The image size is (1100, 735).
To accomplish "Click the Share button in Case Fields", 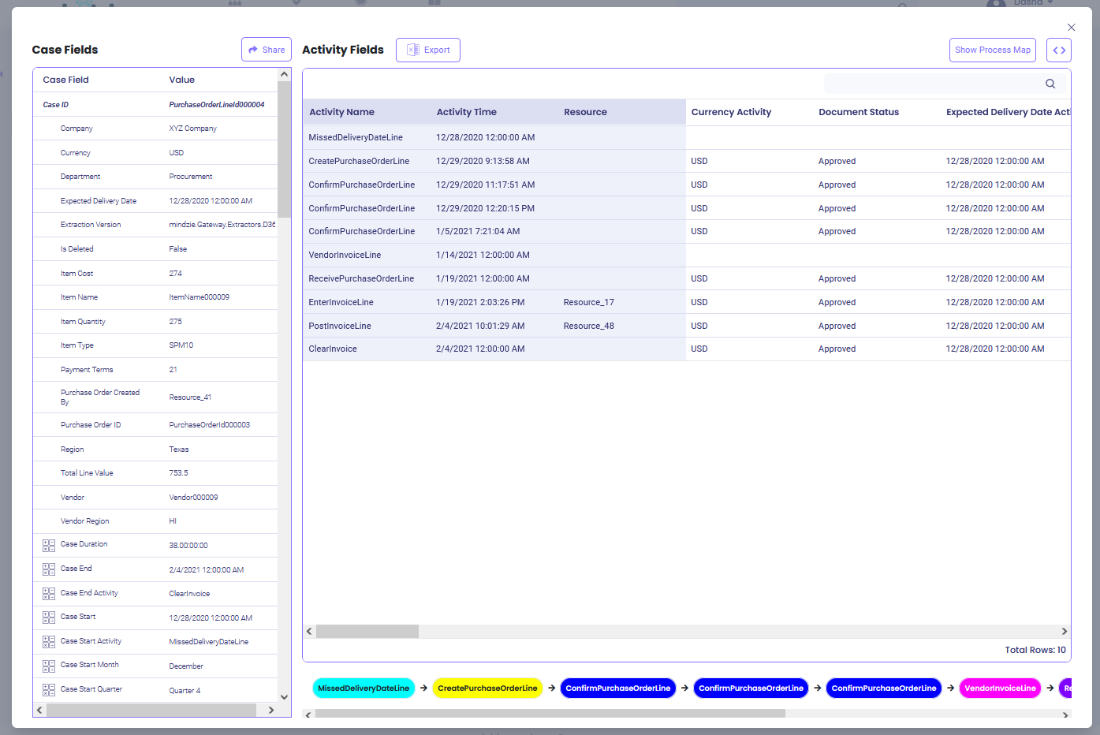I will pyautogui.click(x=265, y=50).
